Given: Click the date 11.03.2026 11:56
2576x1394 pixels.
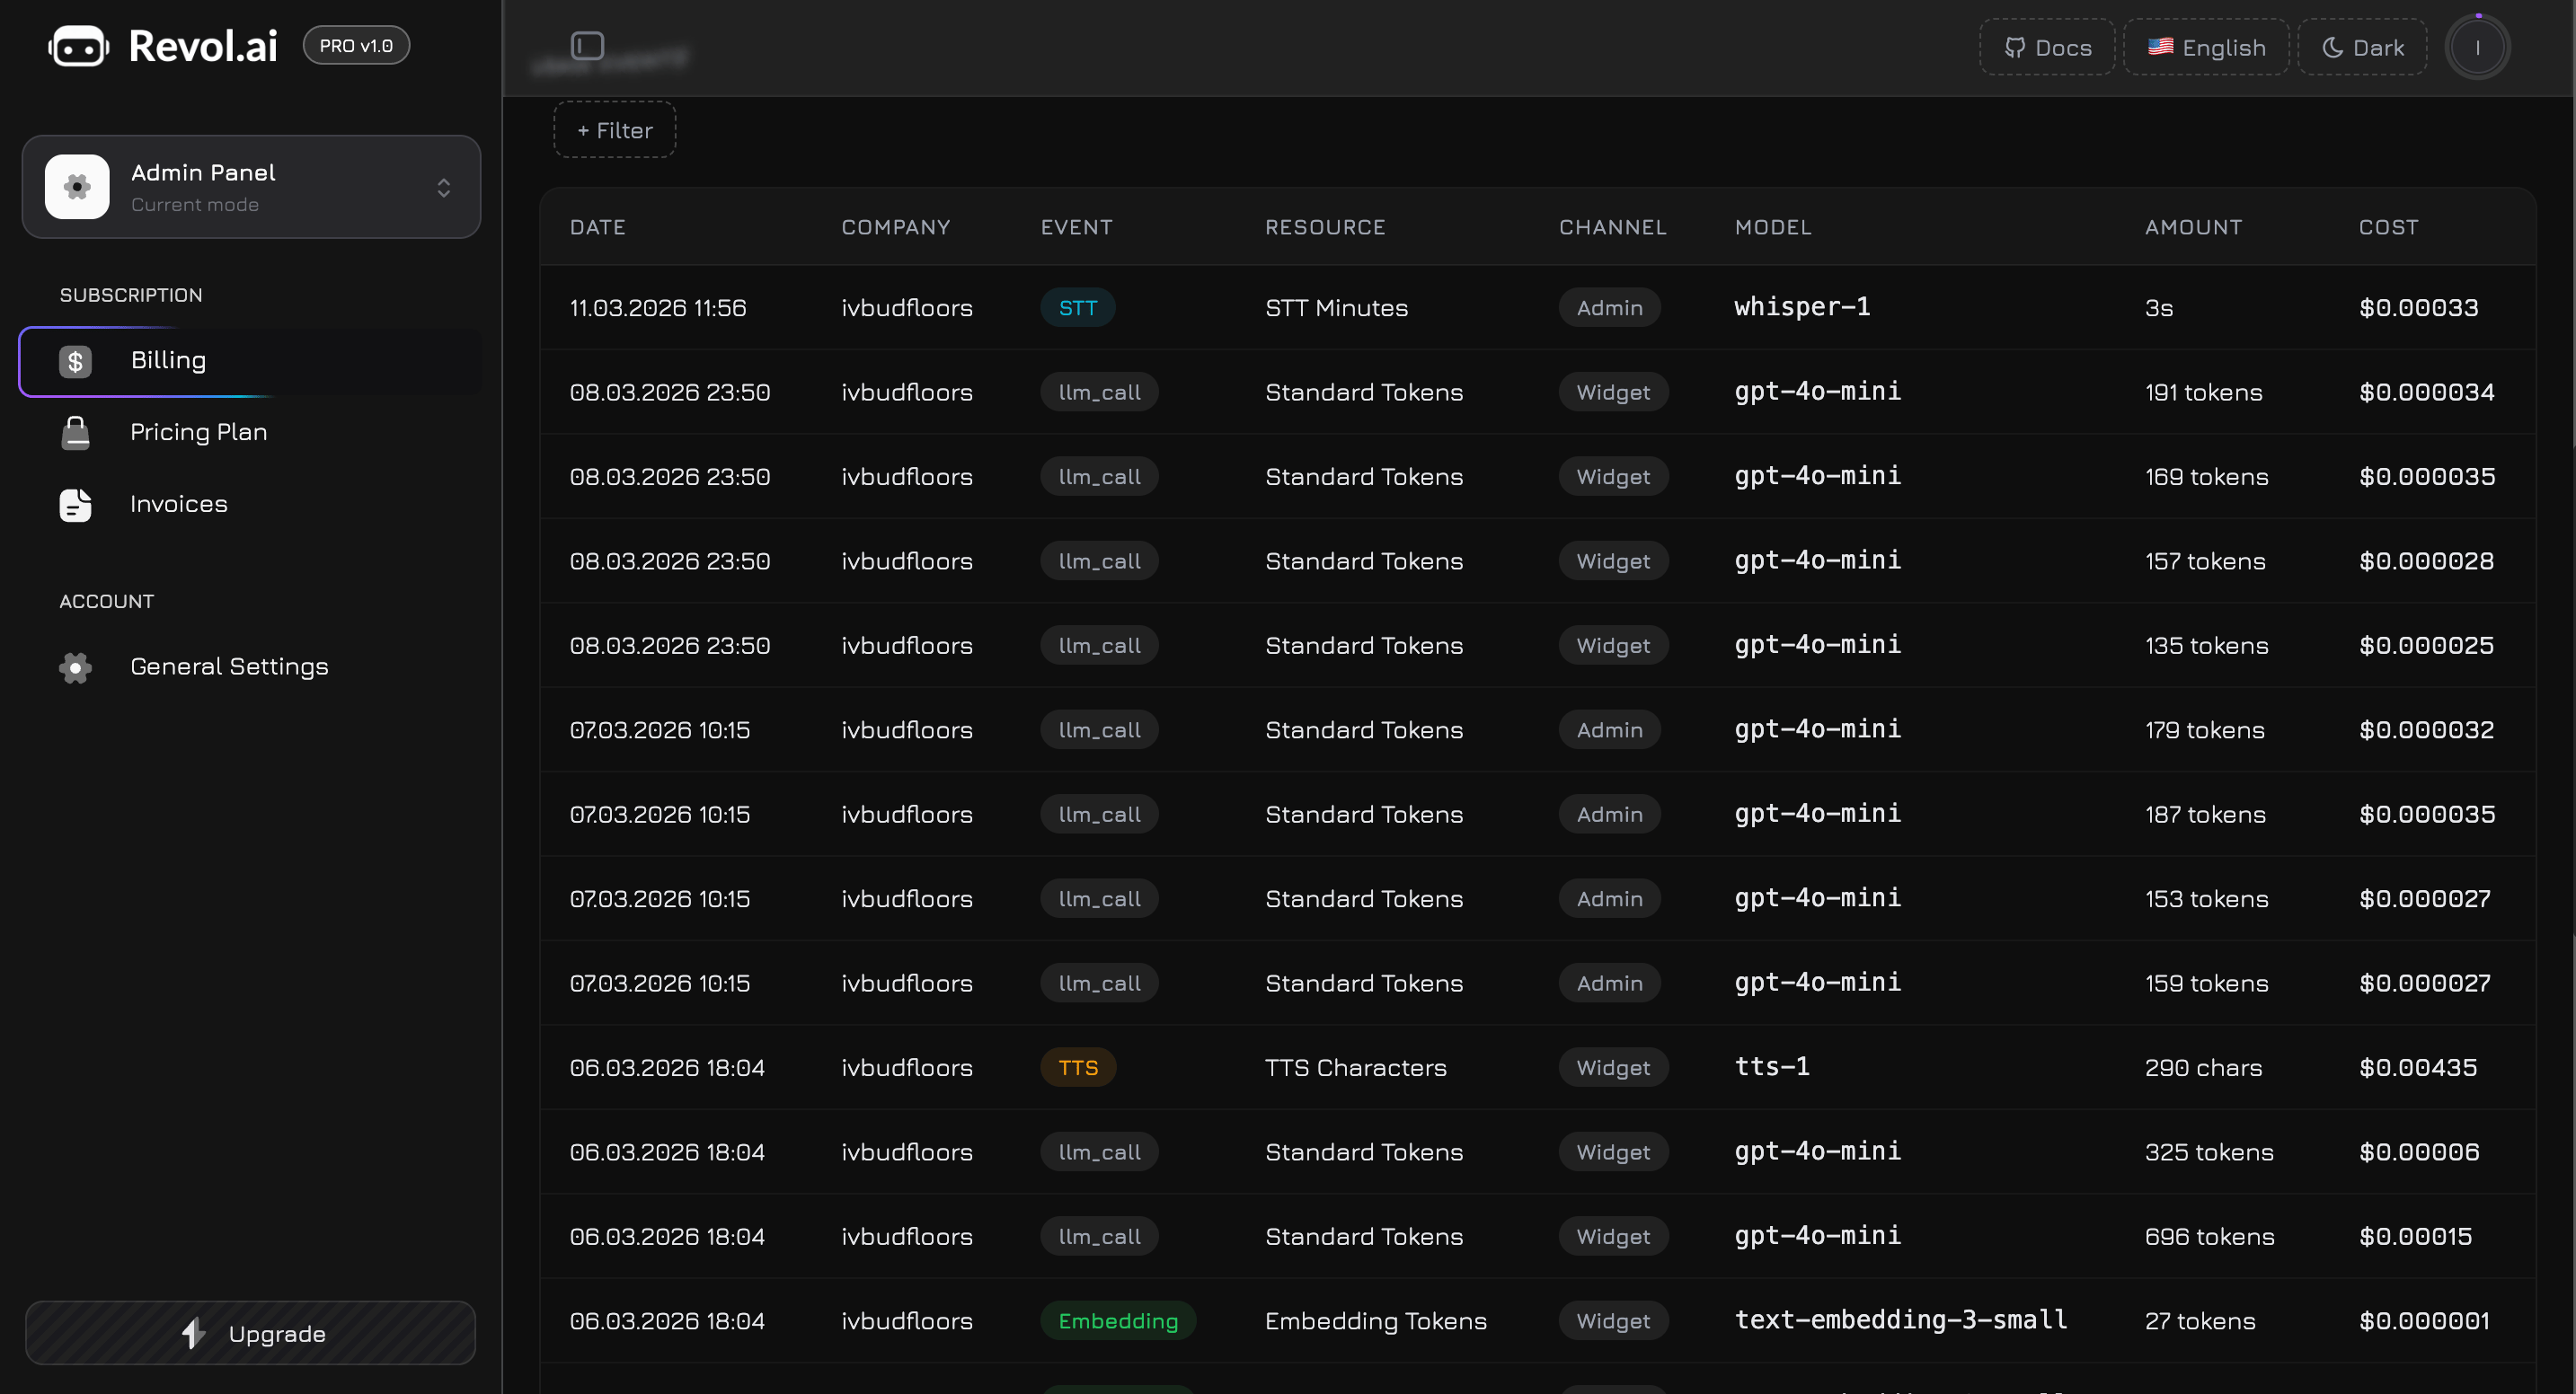Looking at the screenshot, I should (658, 308).
